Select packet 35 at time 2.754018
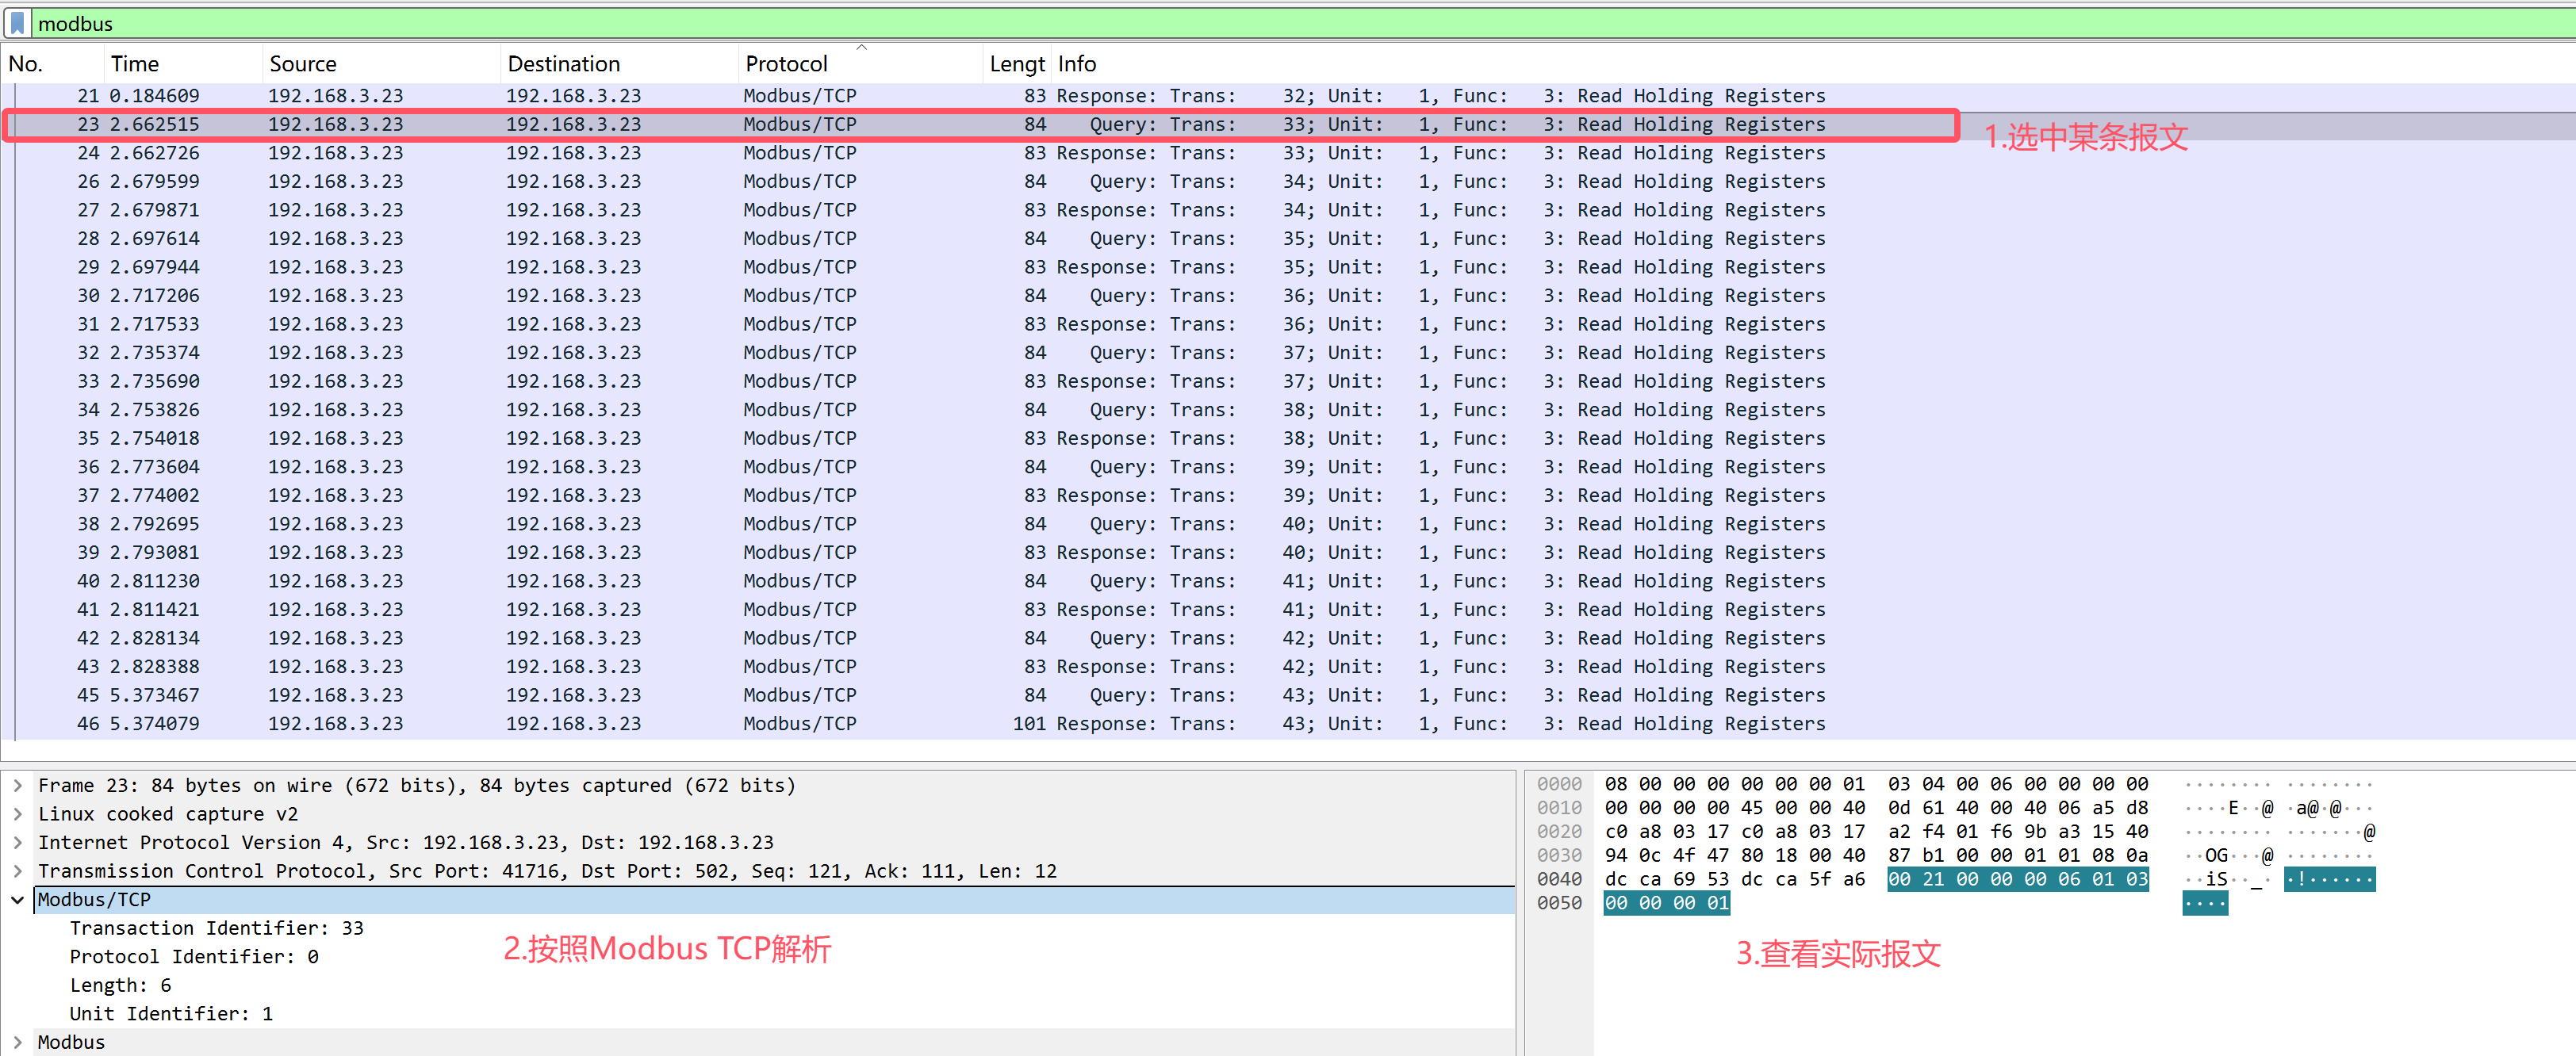Screen dimensions: 2576x1056 1288,438
